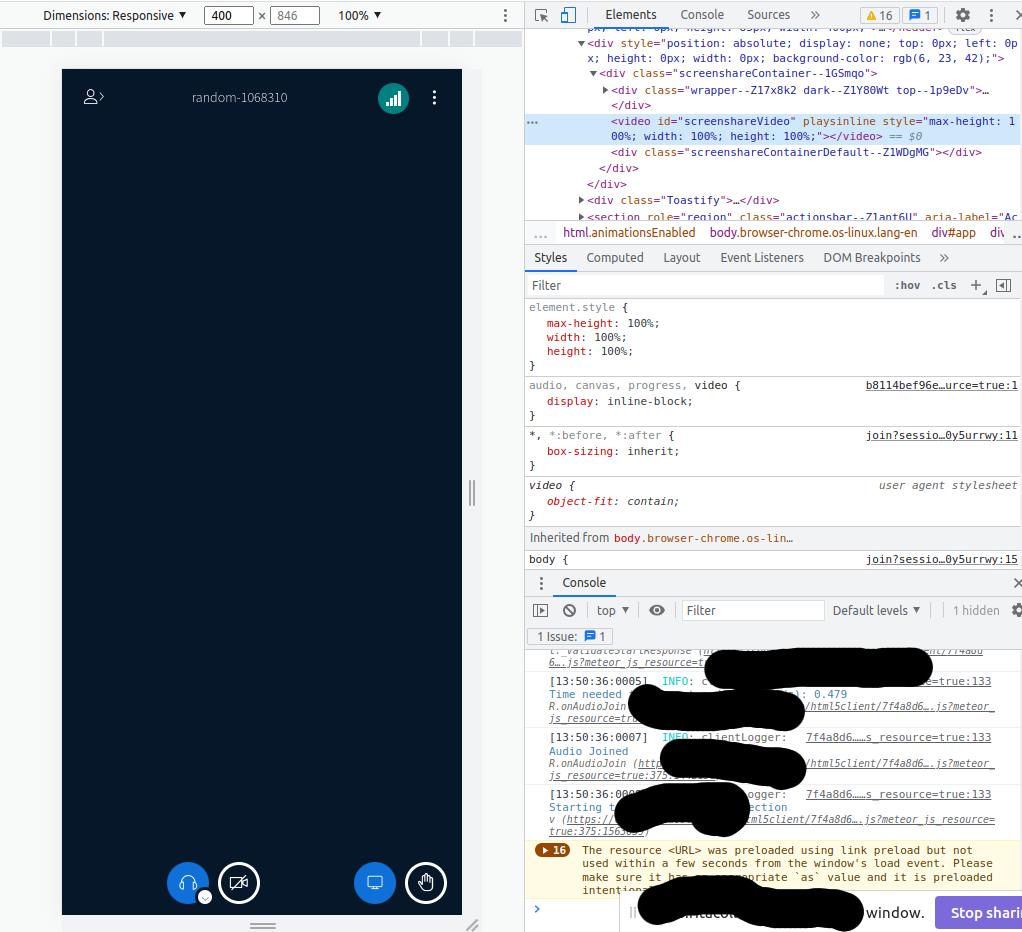Screen dimensions: 1022x932
Task: Check connection status via the signal bars icon
Action: 393,98
